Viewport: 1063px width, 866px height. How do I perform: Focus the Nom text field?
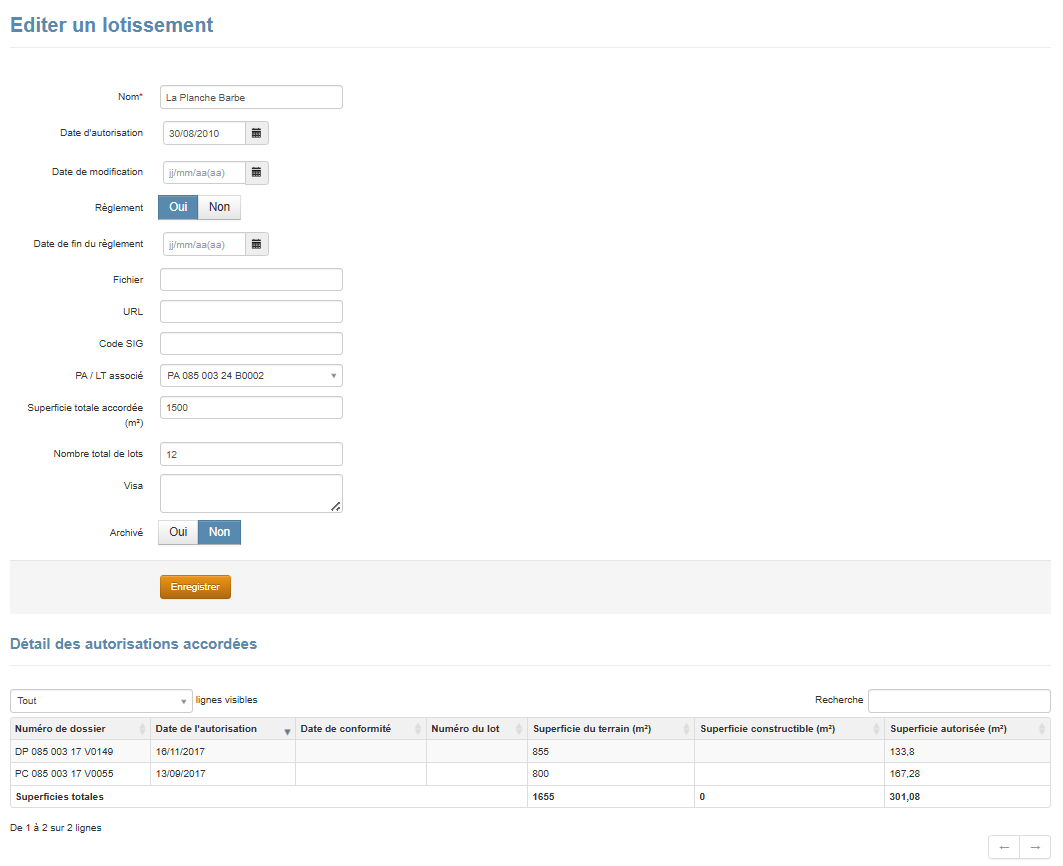[251, 97]
